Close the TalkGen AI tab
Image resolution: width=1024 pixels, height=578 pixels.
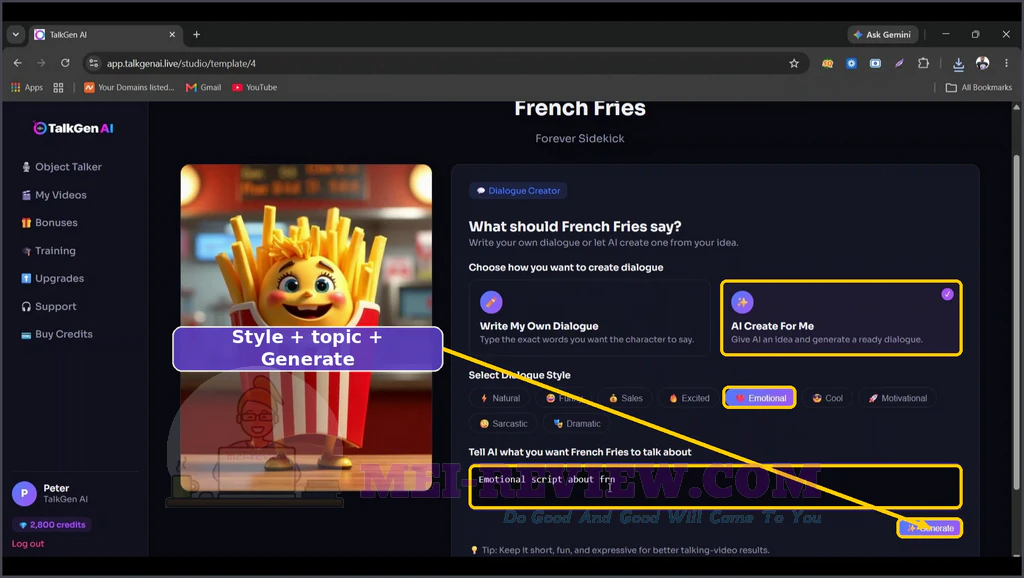click(172, 35)
